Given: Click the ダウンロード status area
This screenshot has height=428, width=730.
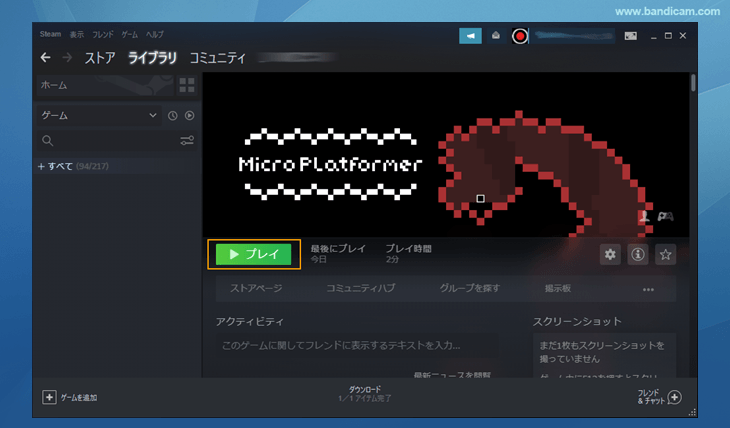Looking at the screenshot, I should point(365,394).
